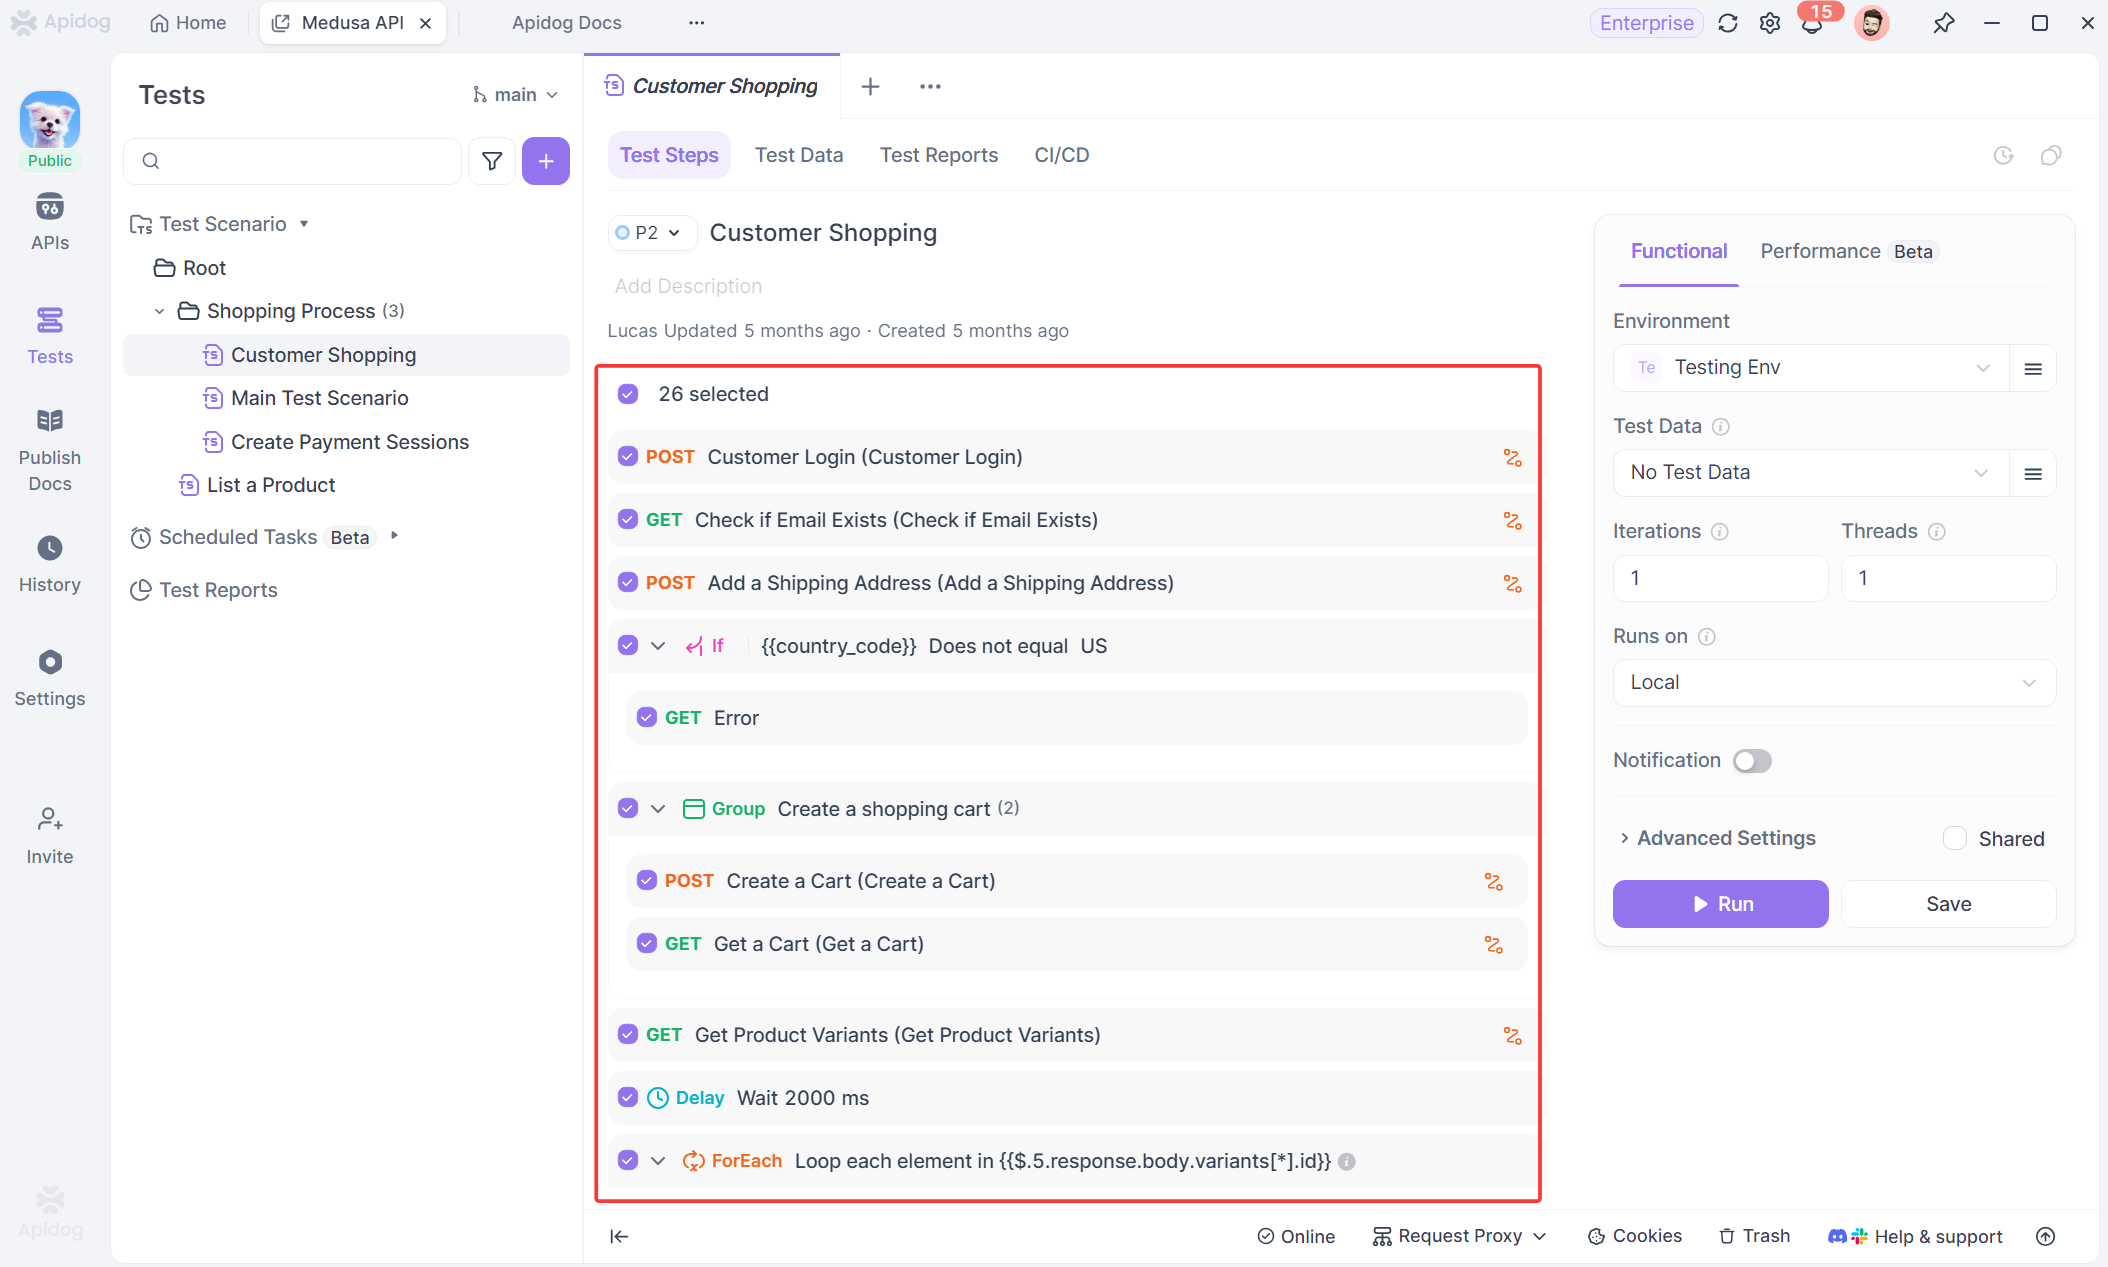Open Publish Docs from the sidebar
Image resolution: width=2108 pixels, height=1267 pixels.
tap(50, 448)
